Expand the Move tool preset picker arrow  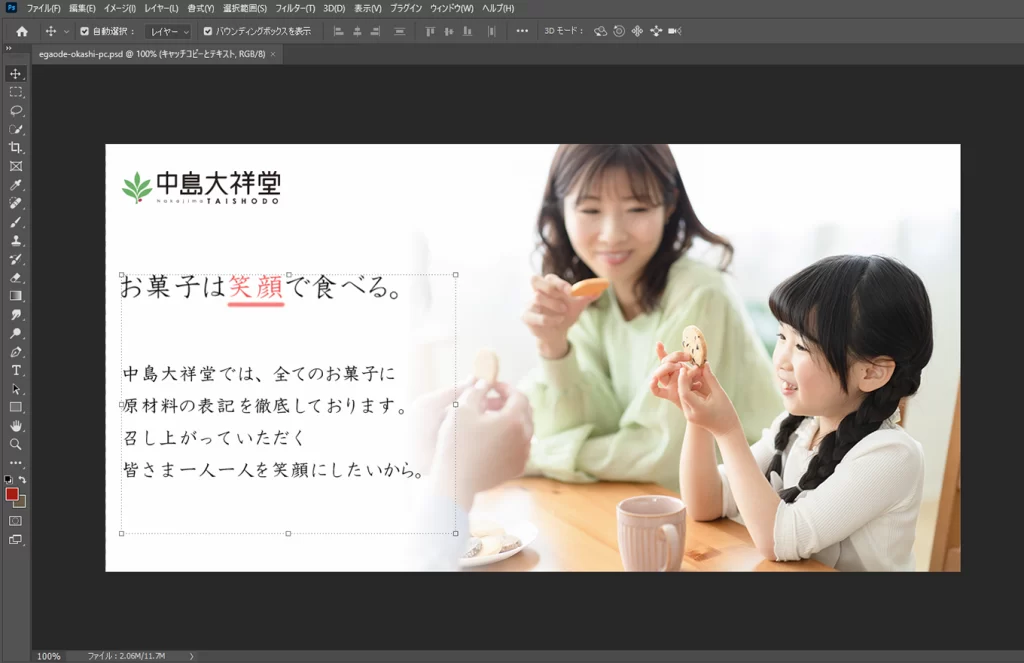pyautogui.click(x=66, y=31)
